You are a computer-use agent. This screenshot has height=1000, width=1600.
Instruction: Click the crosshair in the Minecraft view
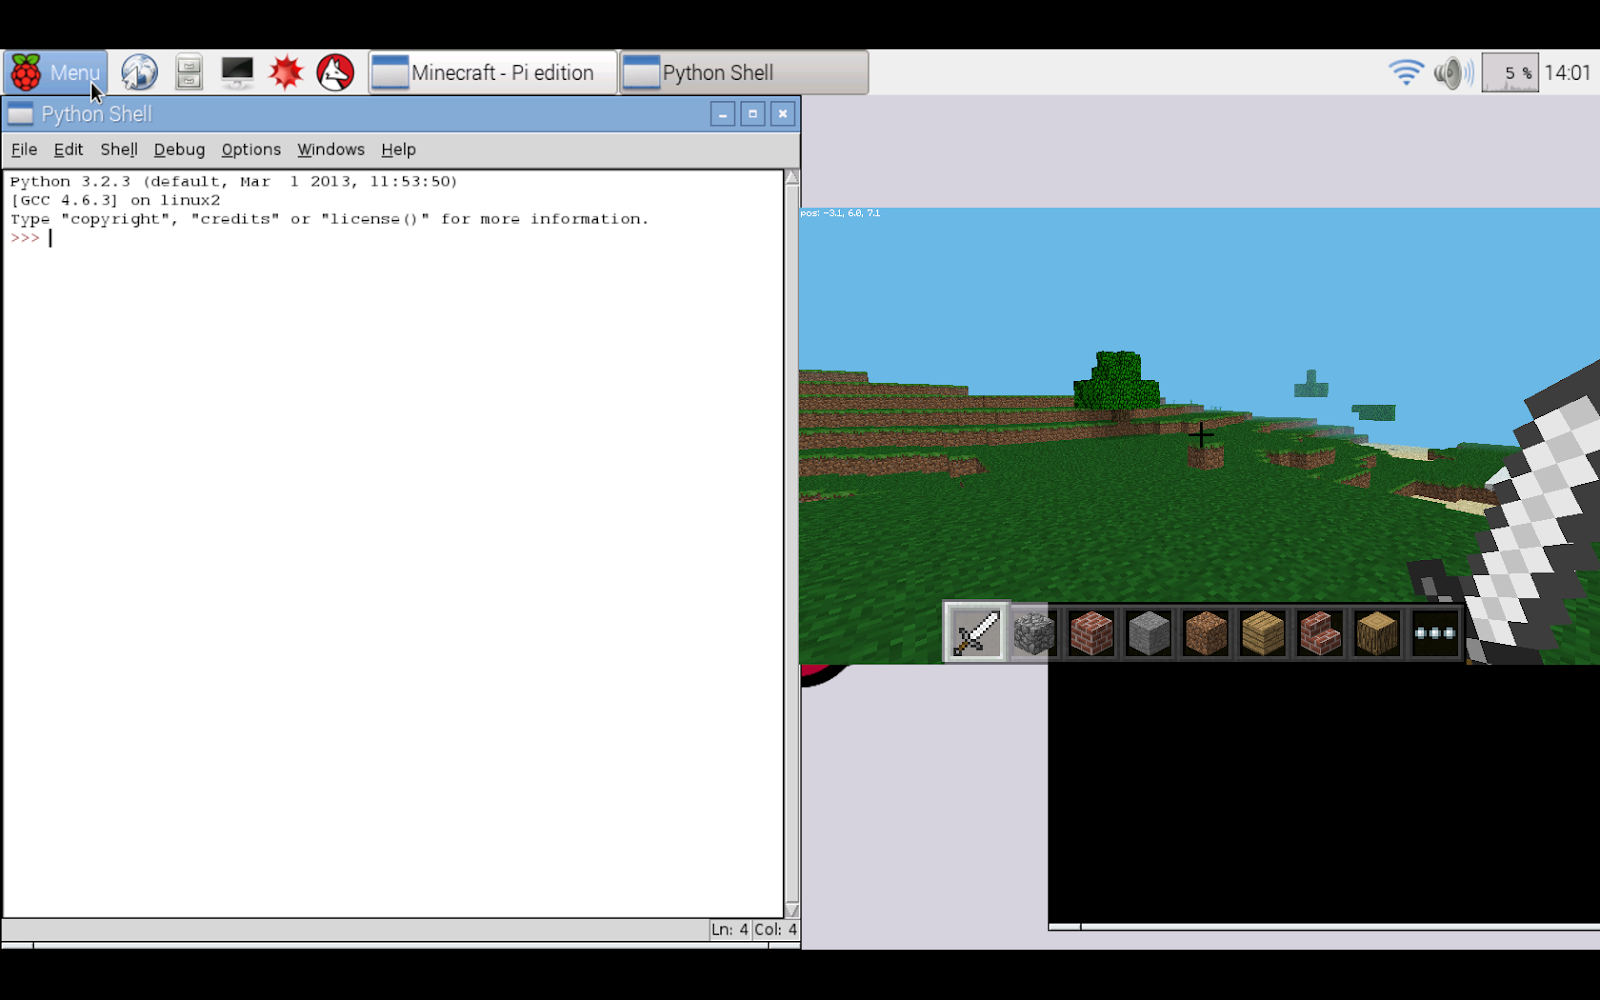coord(1201,434)
